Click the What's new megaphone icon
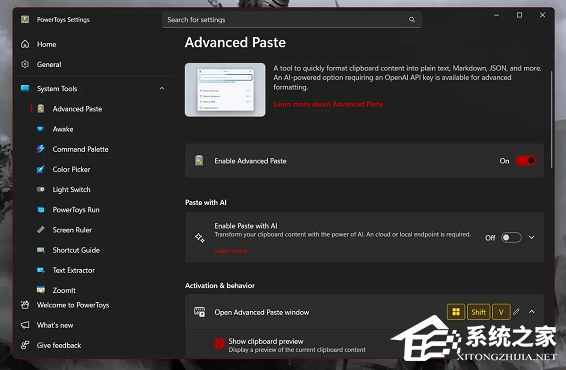Image resolution: width=566 pixels, height=370 pixels. (25, 325)
